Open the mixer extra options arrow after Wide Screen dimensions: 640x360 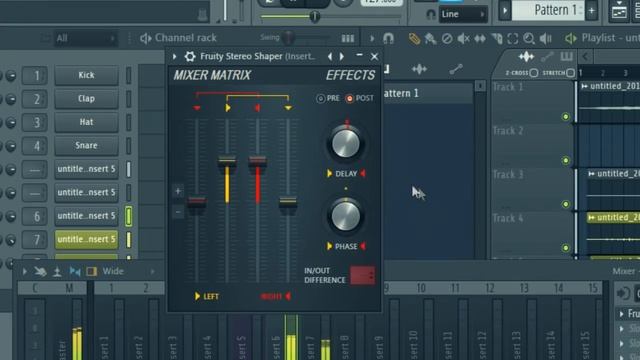(x=153, y=271)
